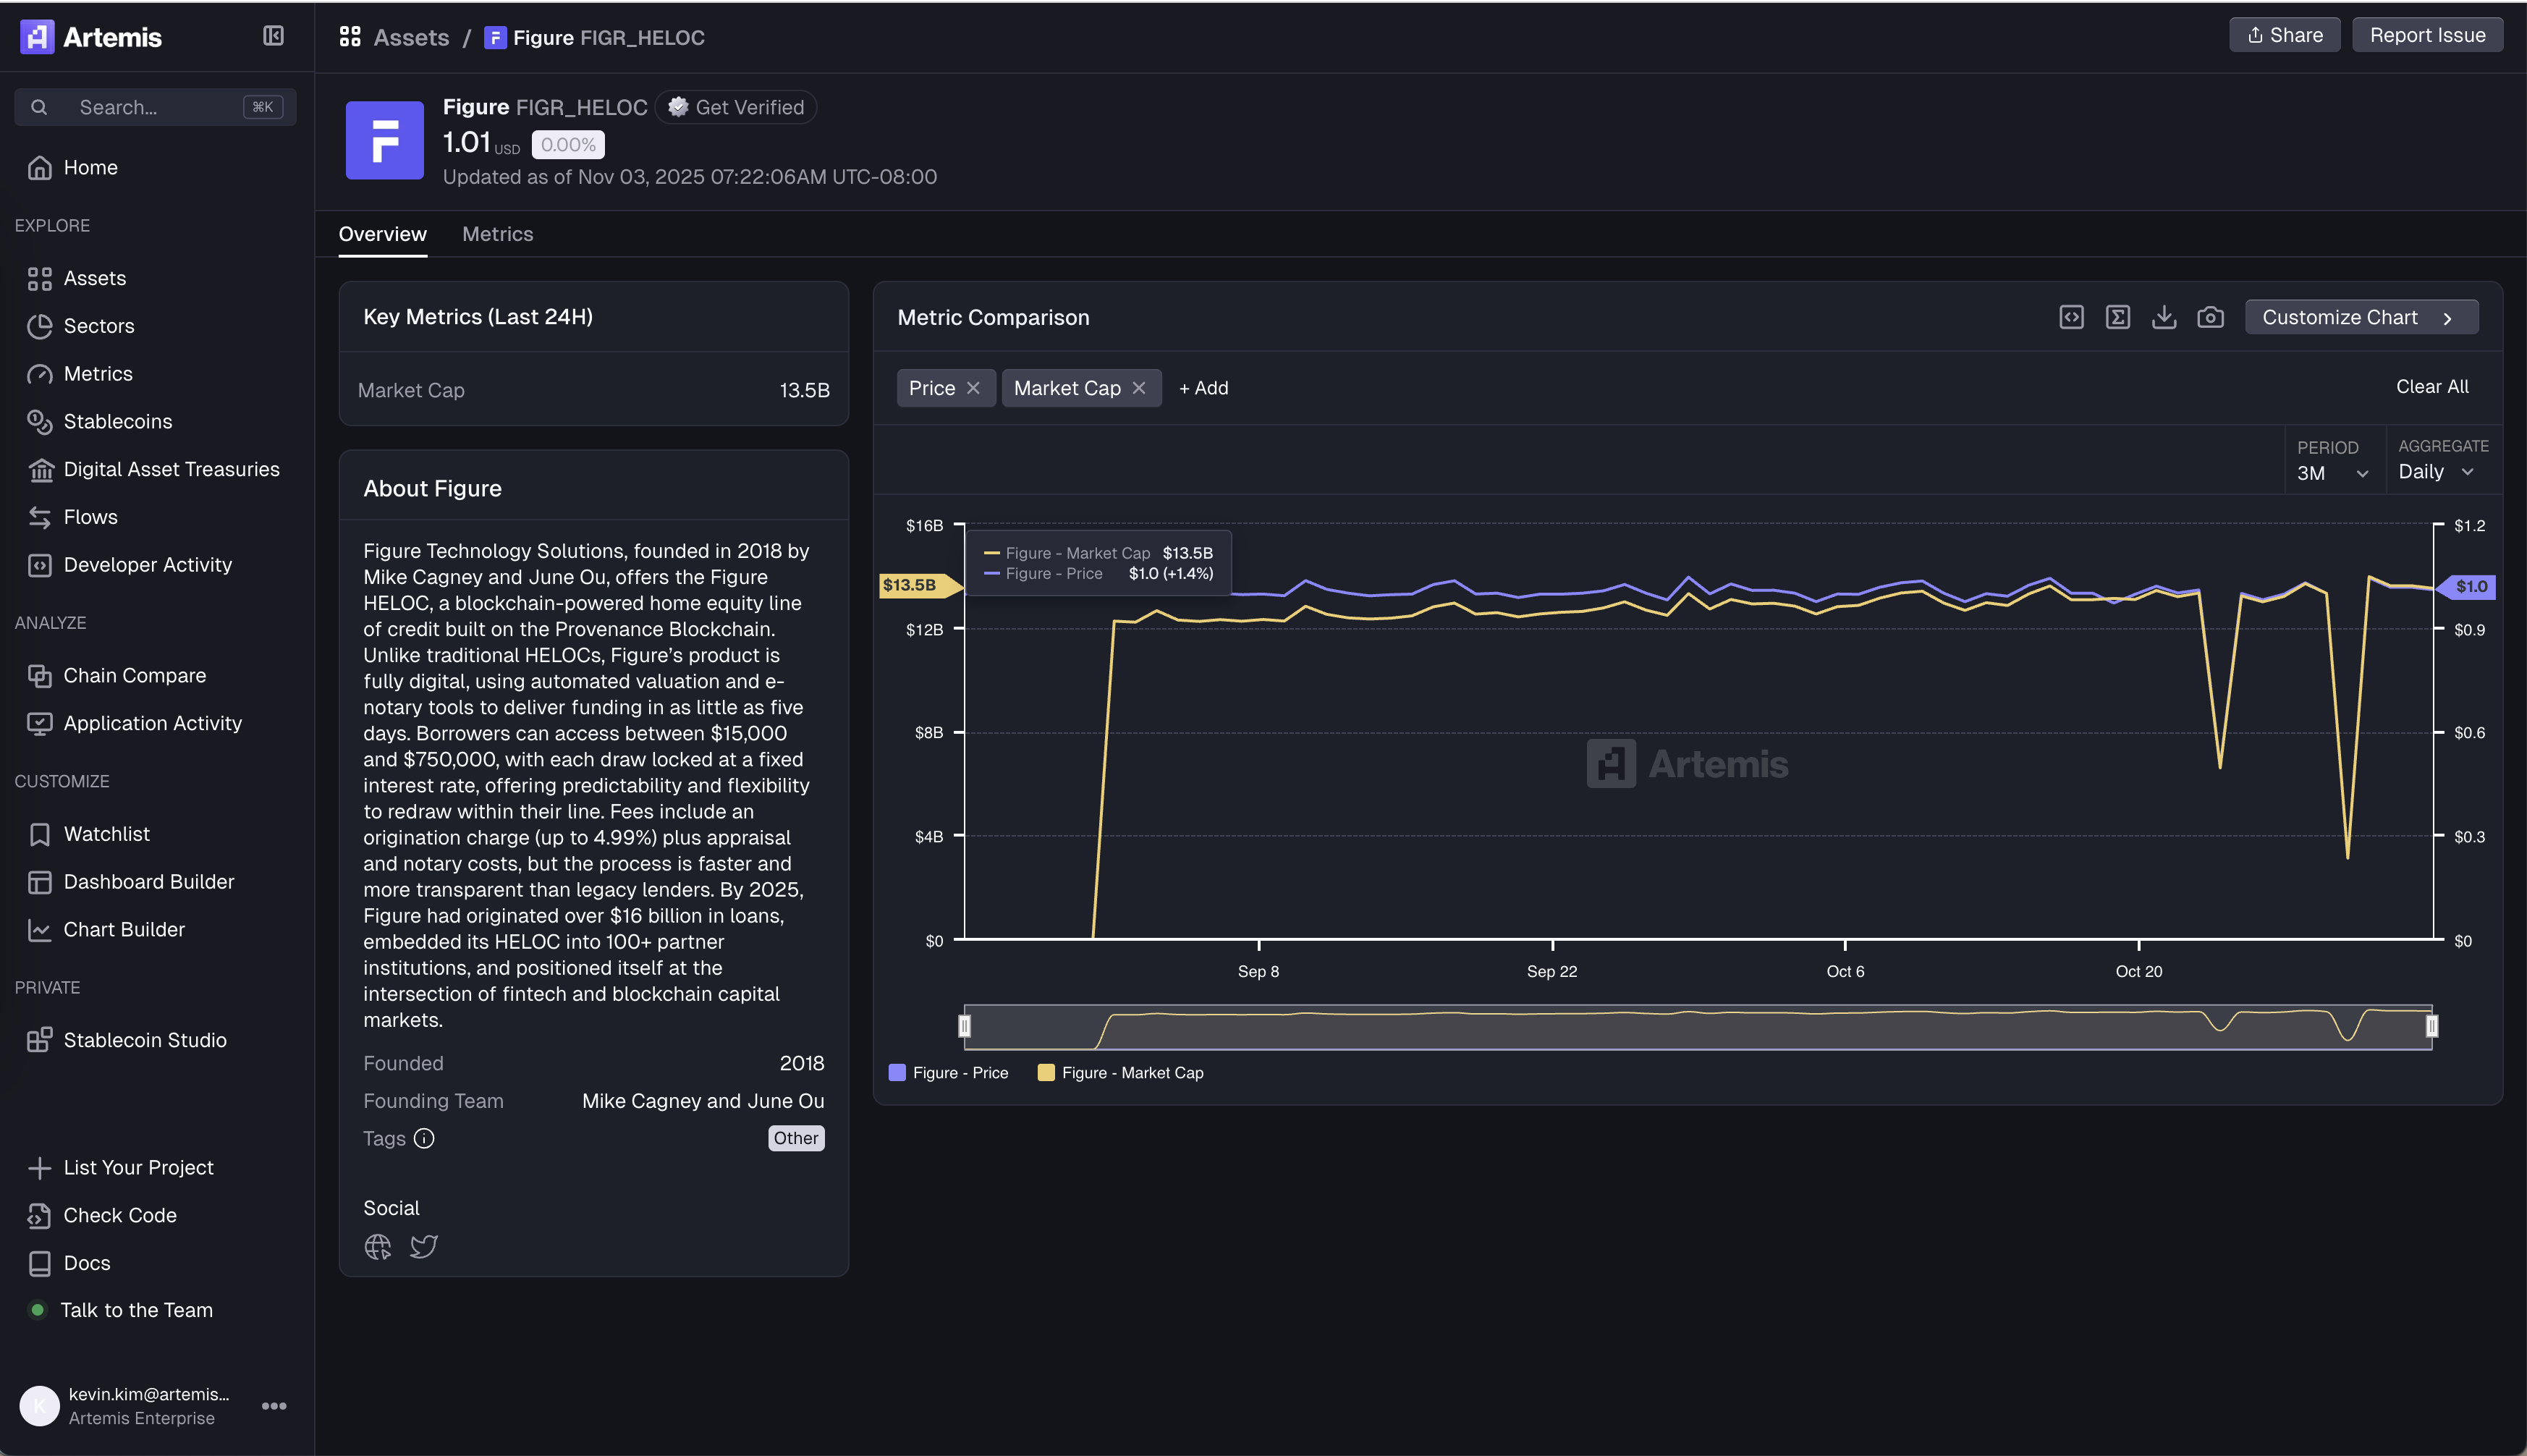Expand the Customize Chart panel
Image resolution: width=2527 pixels, height=1456 pixels.
click(x=2360, y=317)
